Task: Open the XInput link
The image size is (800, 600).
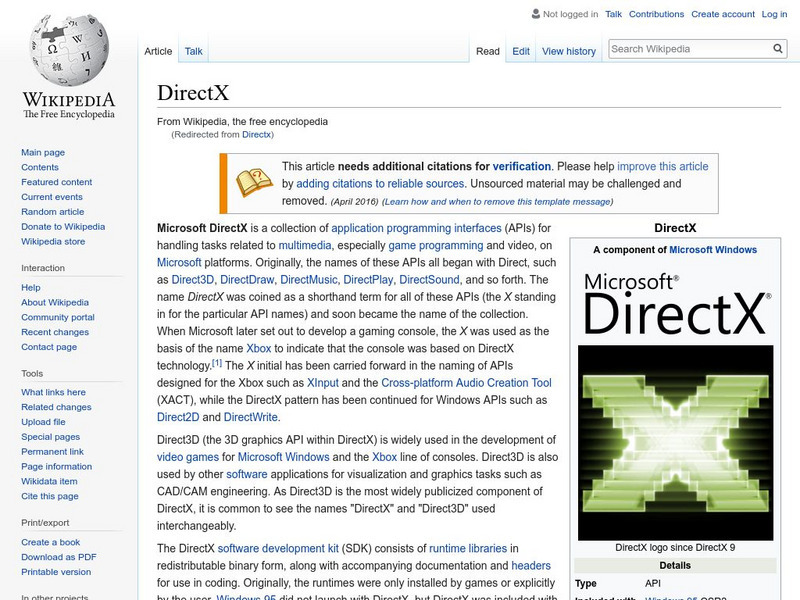Action: pyautogui.click(x=322, y=383)
